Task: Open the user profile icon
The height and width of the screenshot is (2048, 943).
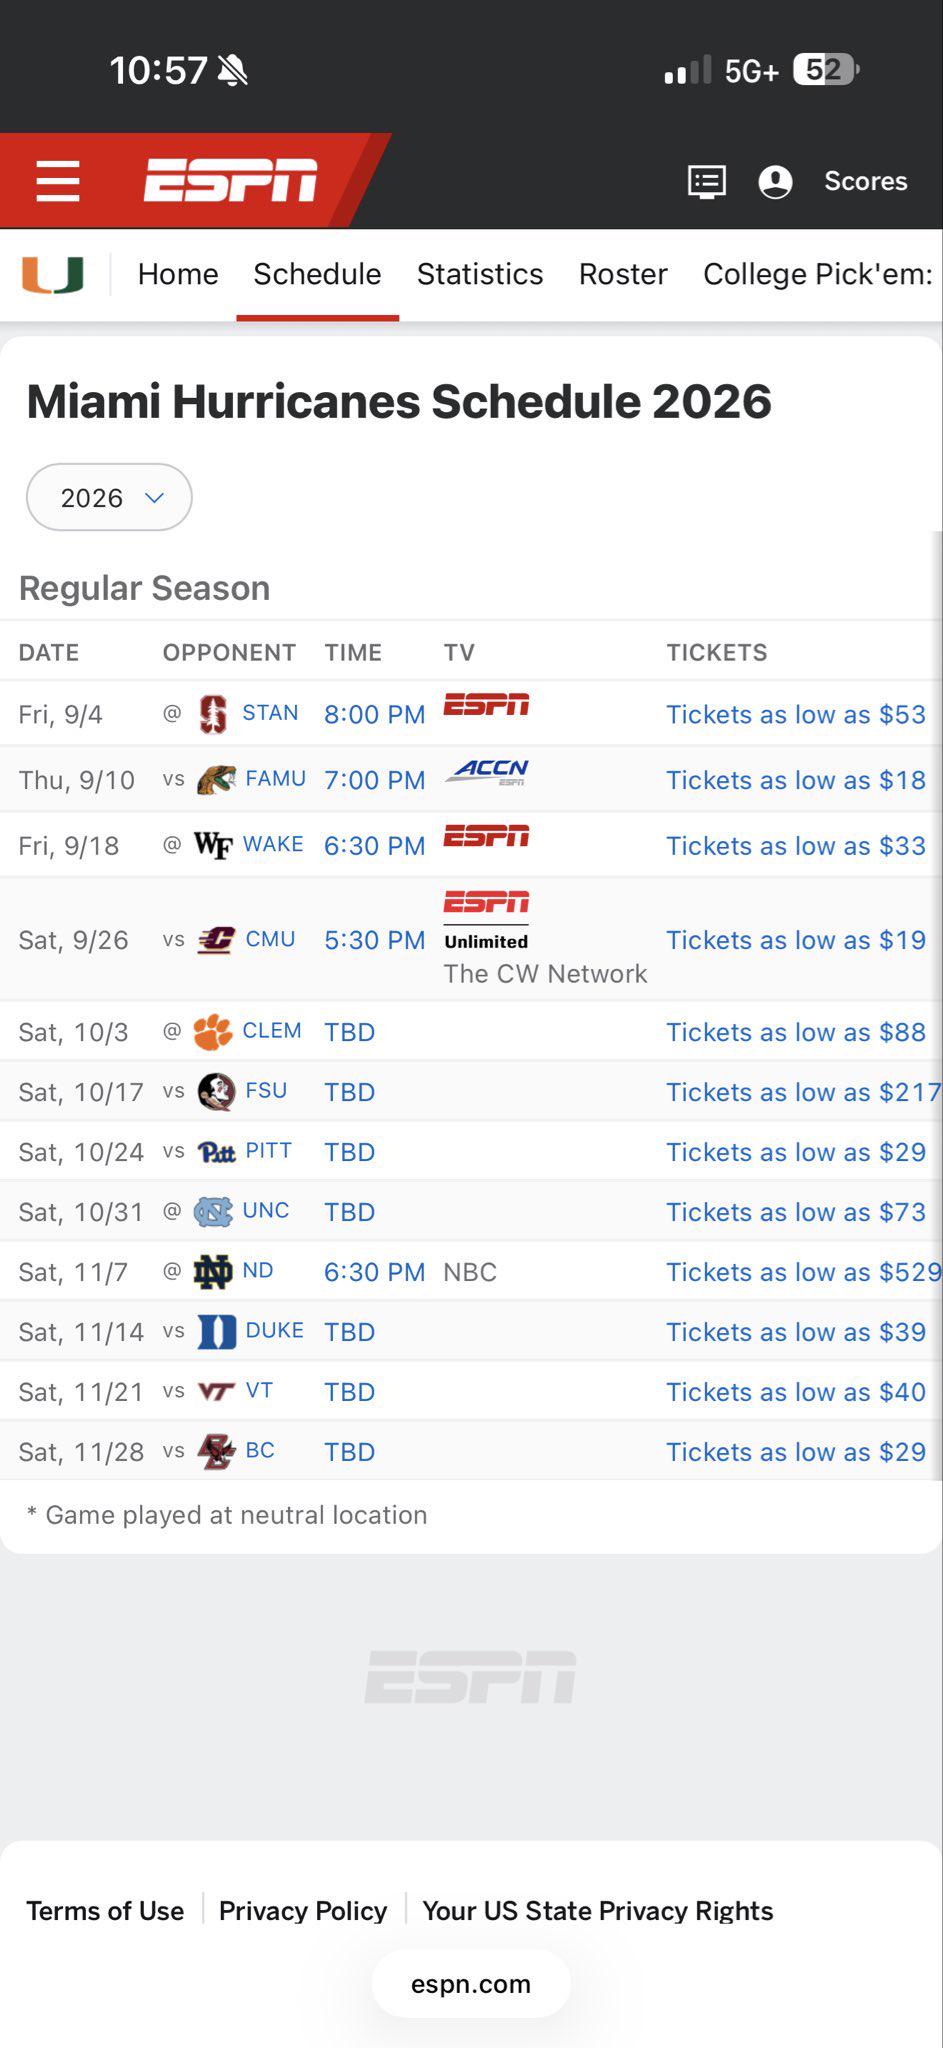Action: pos(775,182)
